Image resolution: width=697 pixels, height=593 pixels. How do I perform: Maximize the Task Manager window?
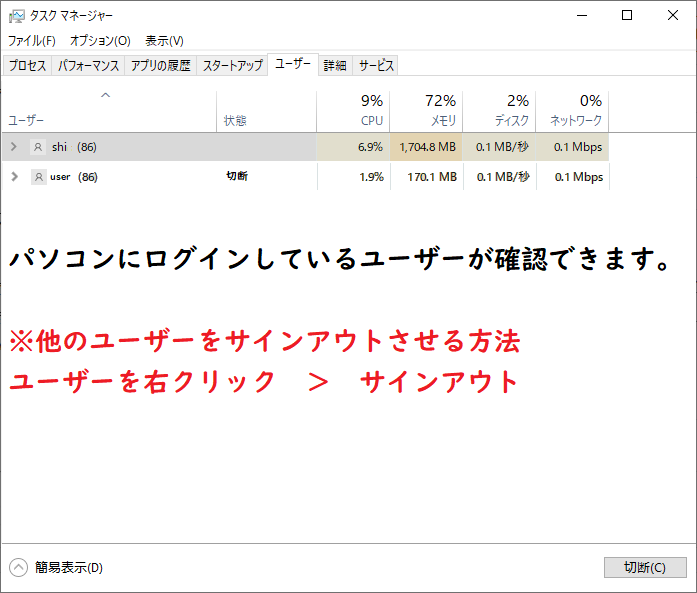(627, 16)
